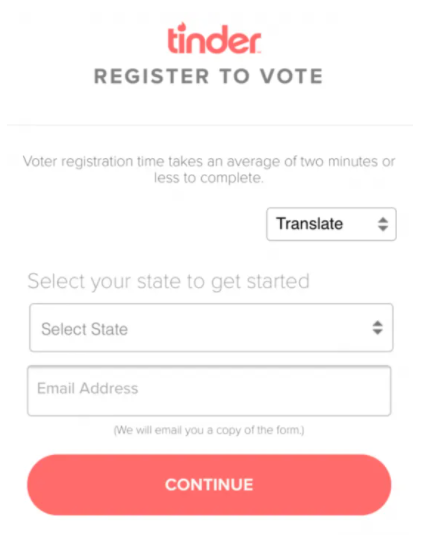
Task: Click the word 'VOTE' in the heading
Action: tap(292, 76)
